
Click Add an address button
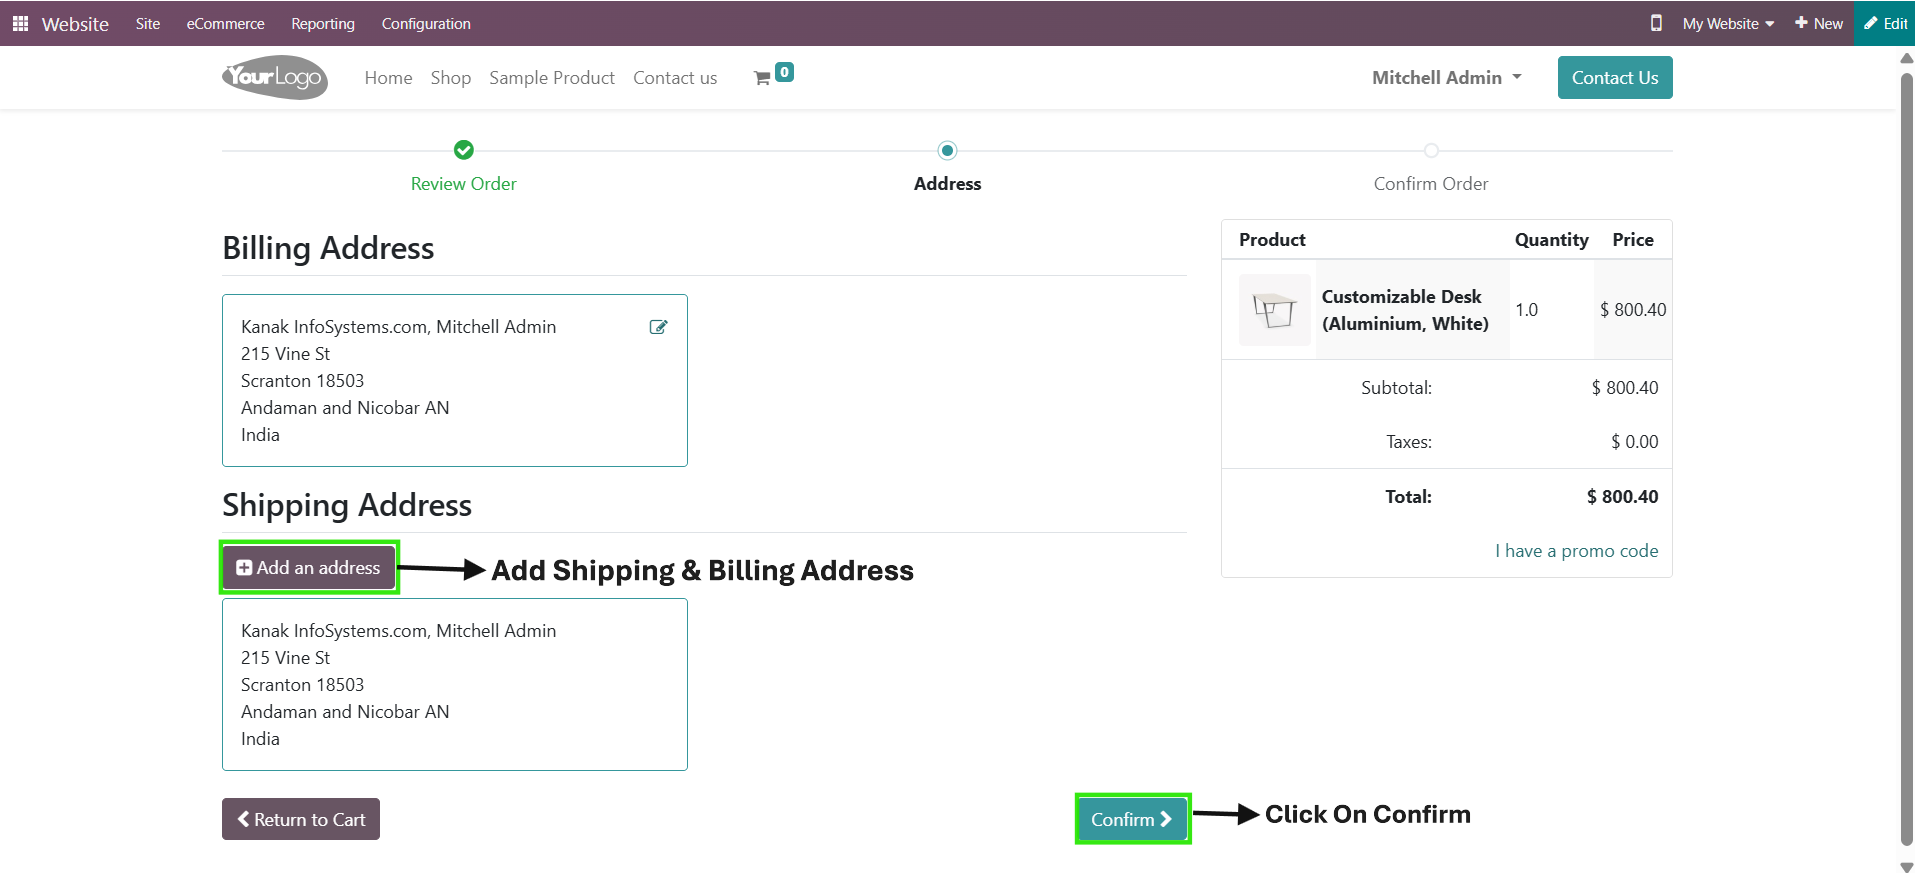click(308, 567)
